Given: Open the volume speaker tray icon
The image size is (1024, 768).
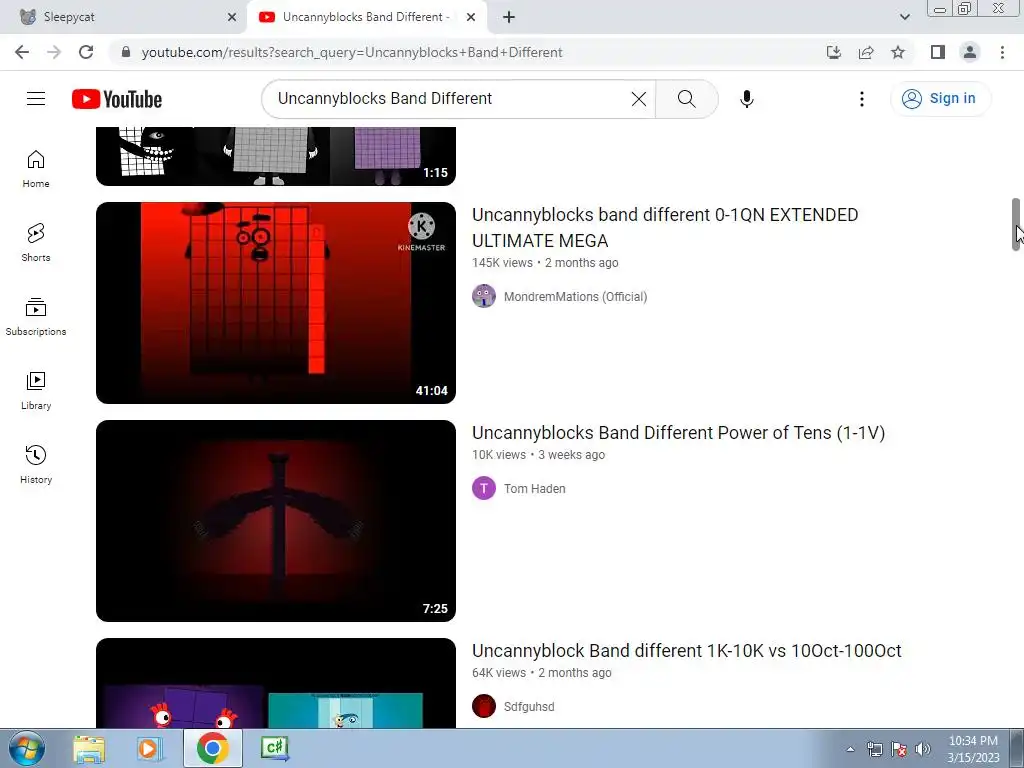Looking at the screenshot, I should click(923, 749).
